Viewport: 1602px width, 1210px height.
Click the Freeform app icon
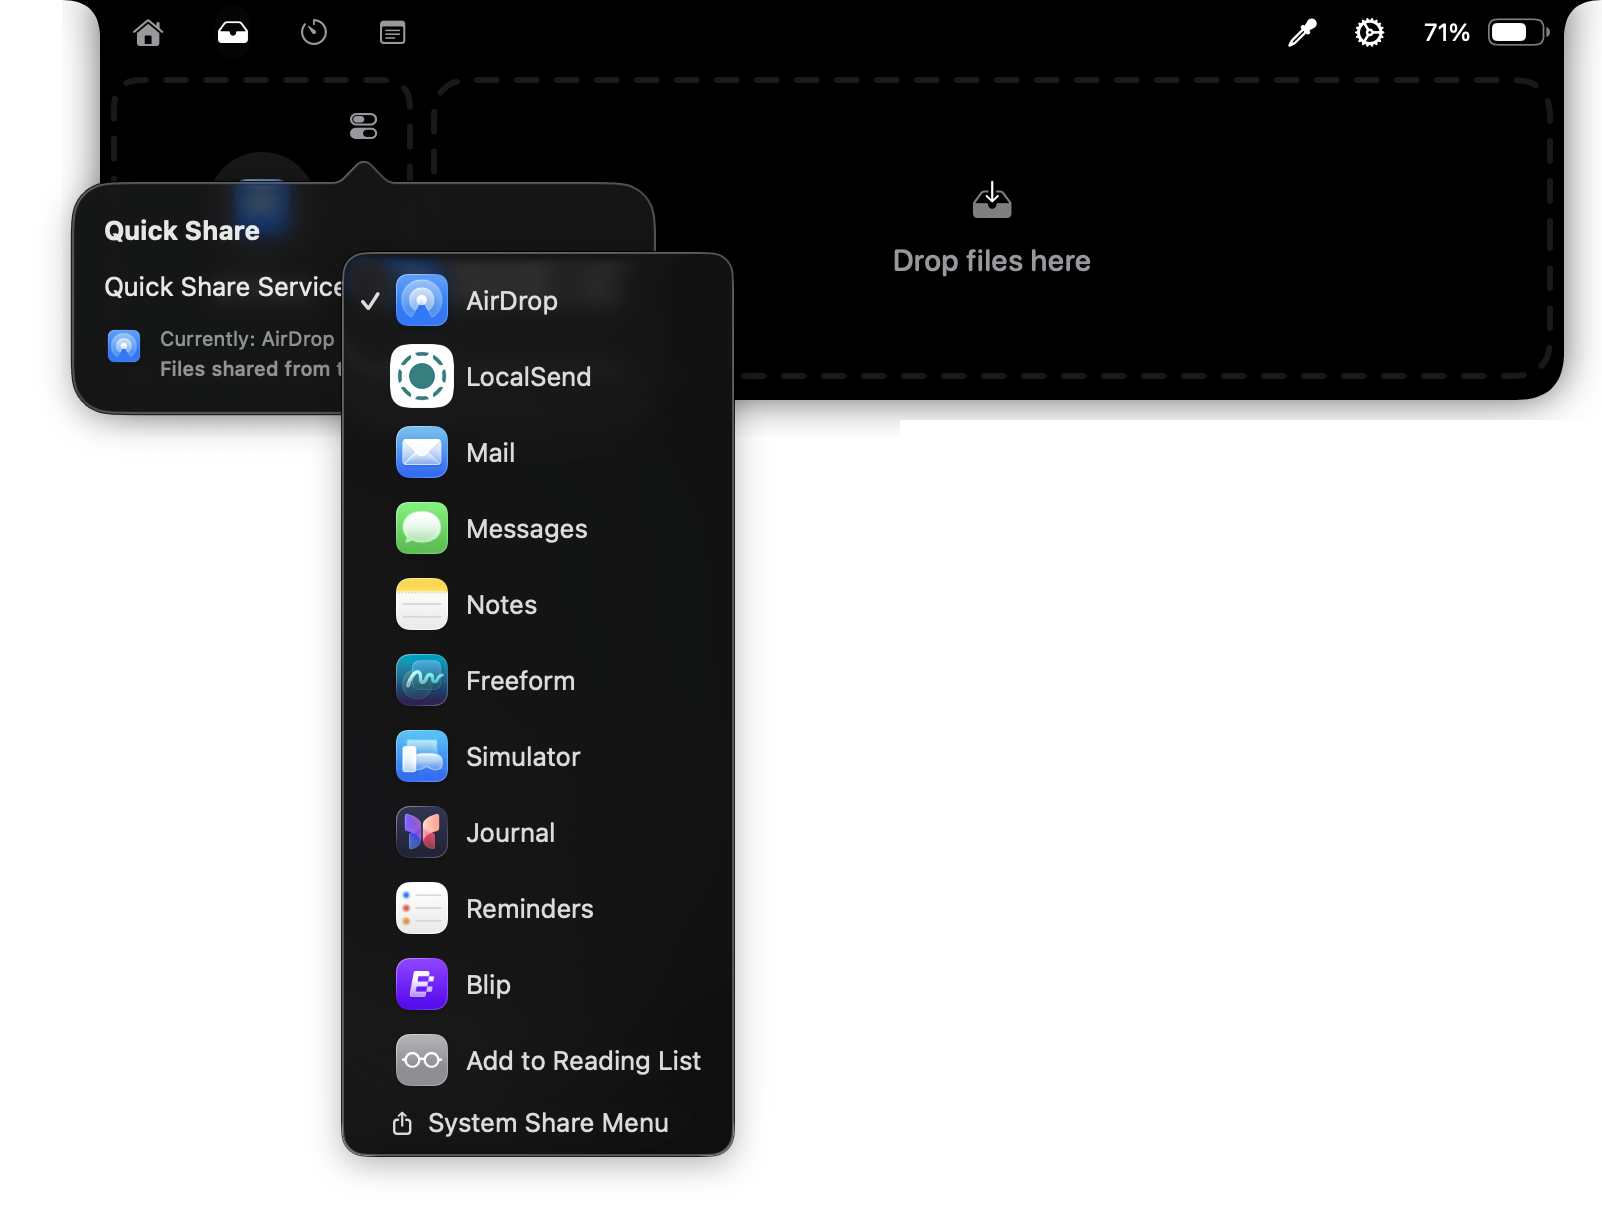pyautogui.click(x=422, y=680)
